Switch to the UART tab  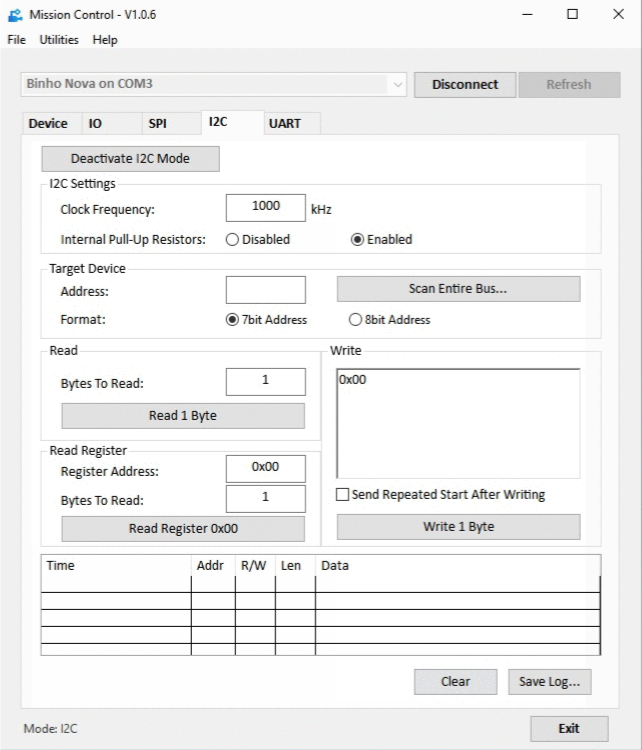tap(285, 124)
